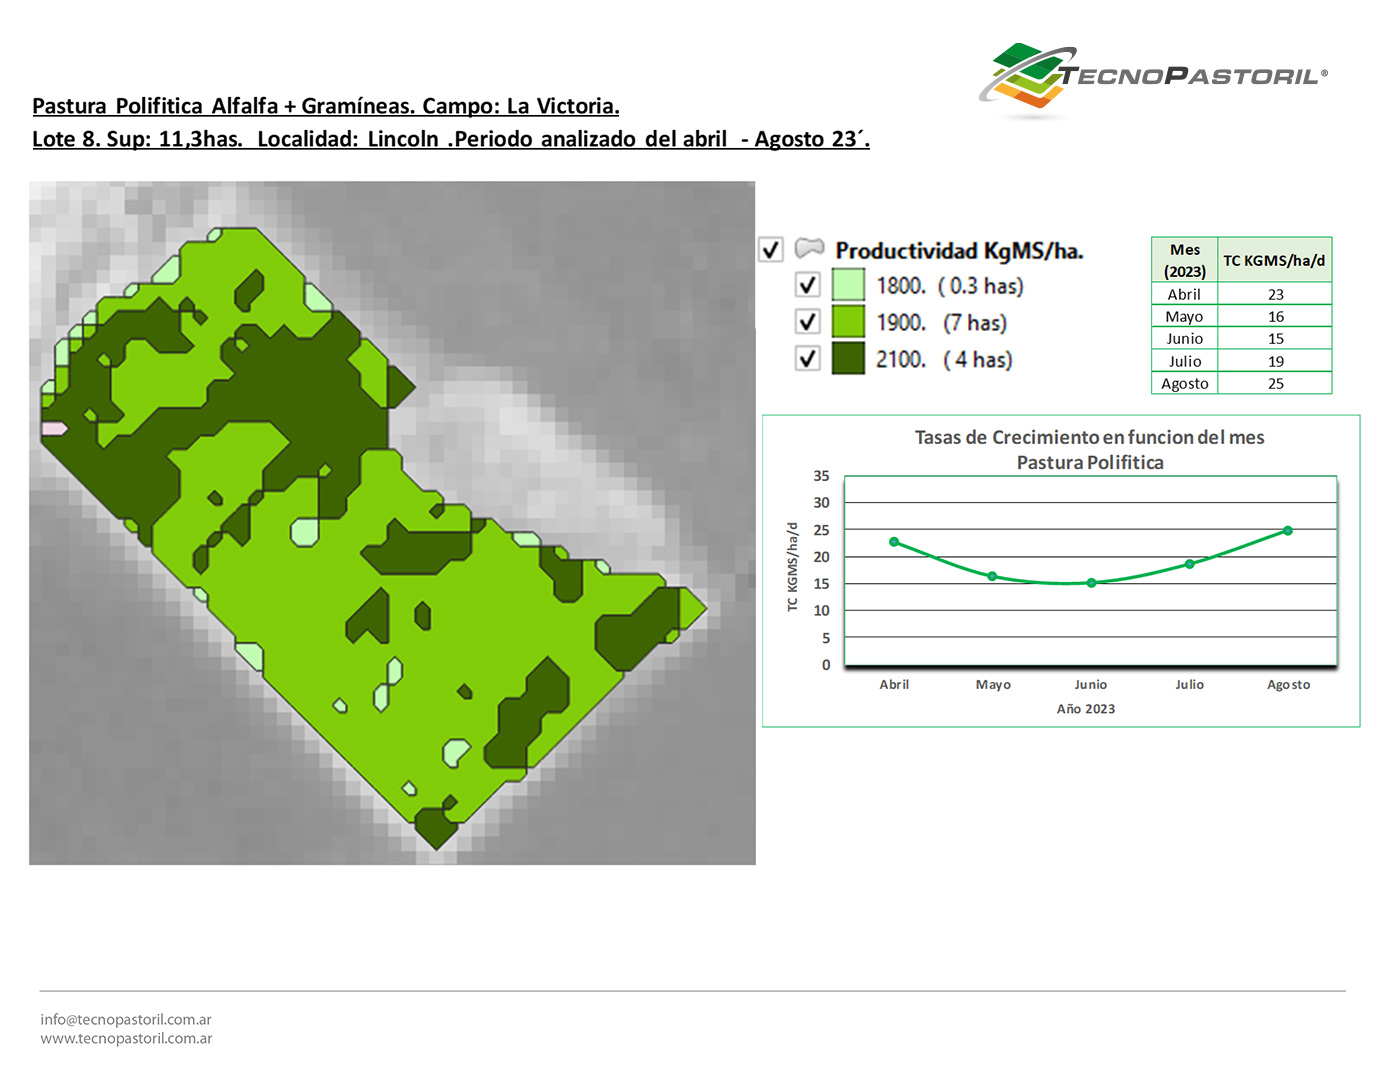Select the TC KGMS/ha/d table header
Image resolution: width=1385 pixels, height=1070 pixels.
[1274, 260]
